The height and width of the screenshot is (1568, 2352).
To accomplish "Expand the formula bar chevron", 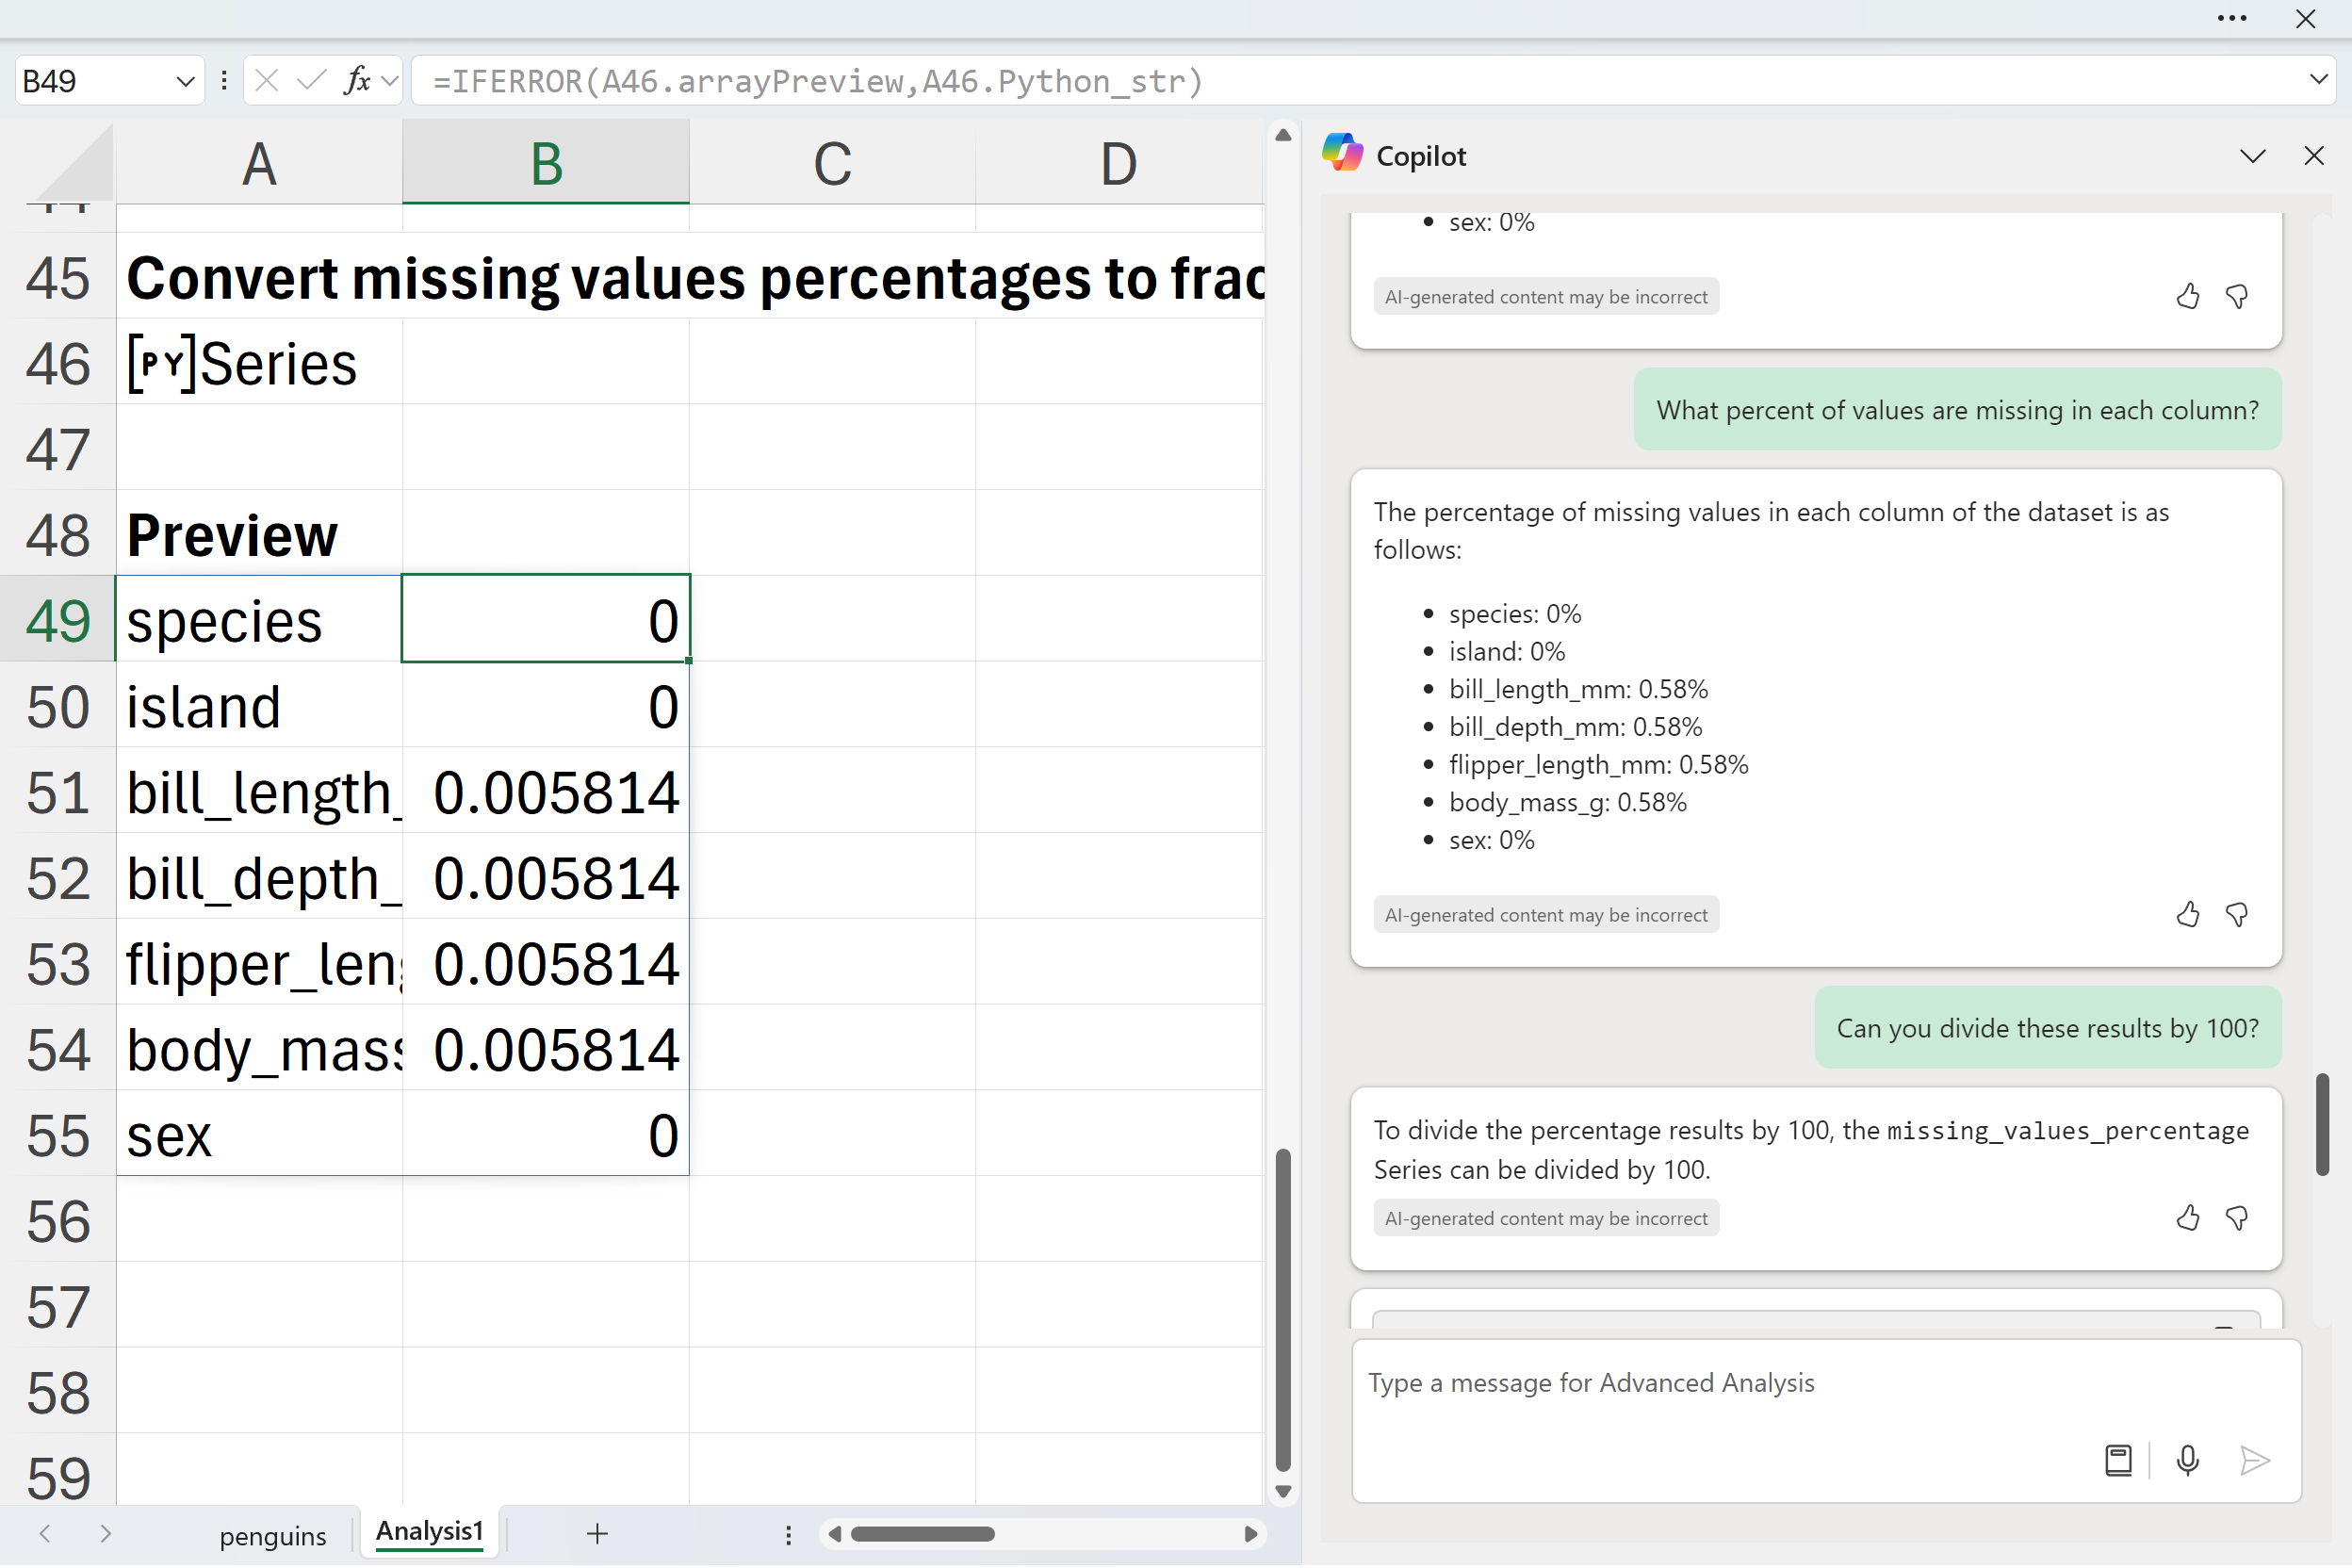I will point(2319,80).
